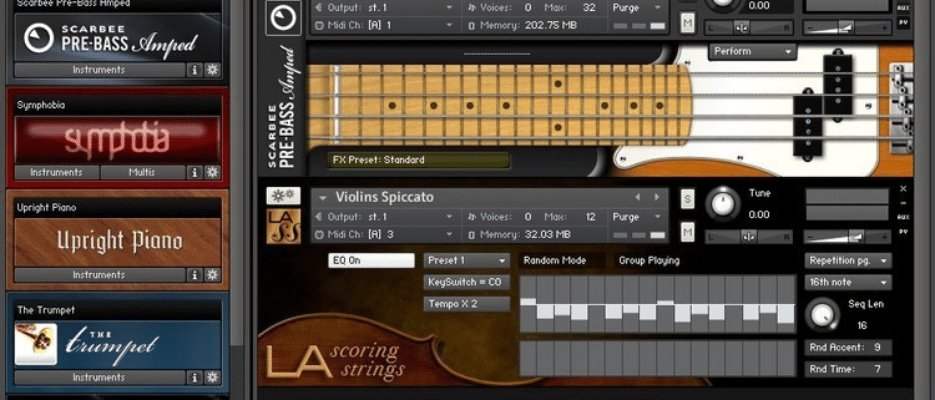Toggle PV button on Violins Spiccato
This screenshot has width=935, height=400.
tap(903, 231)
